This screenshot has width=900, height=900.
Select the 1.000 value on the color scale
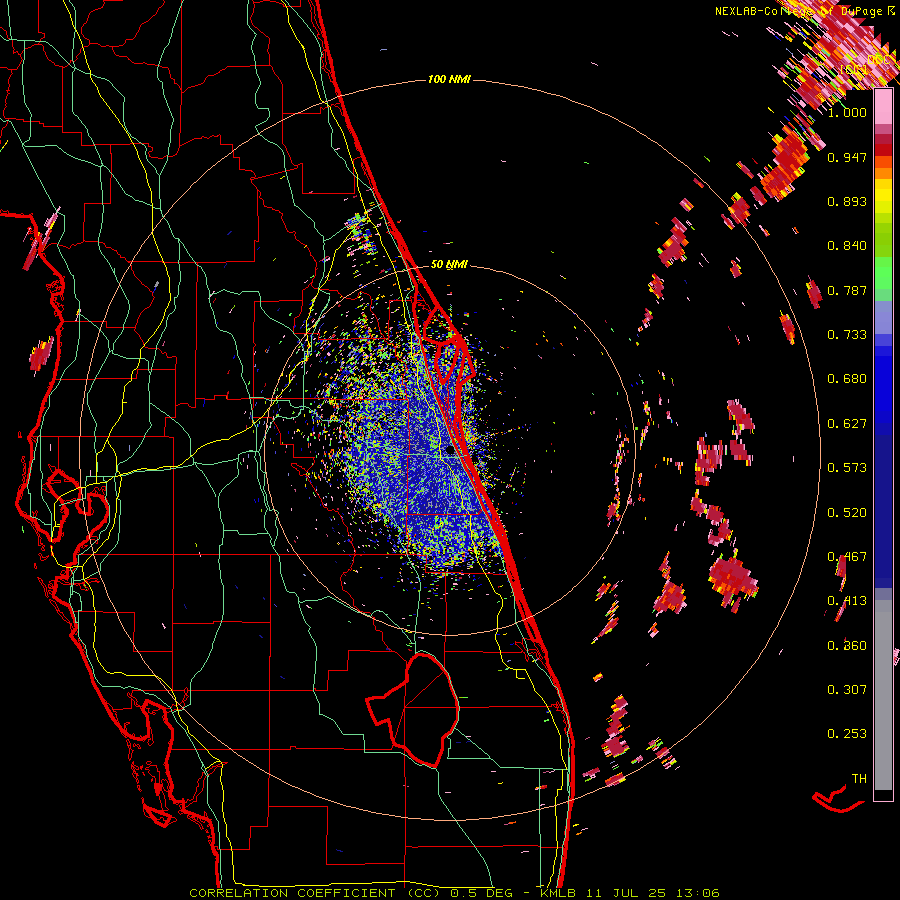pos(847,112)
